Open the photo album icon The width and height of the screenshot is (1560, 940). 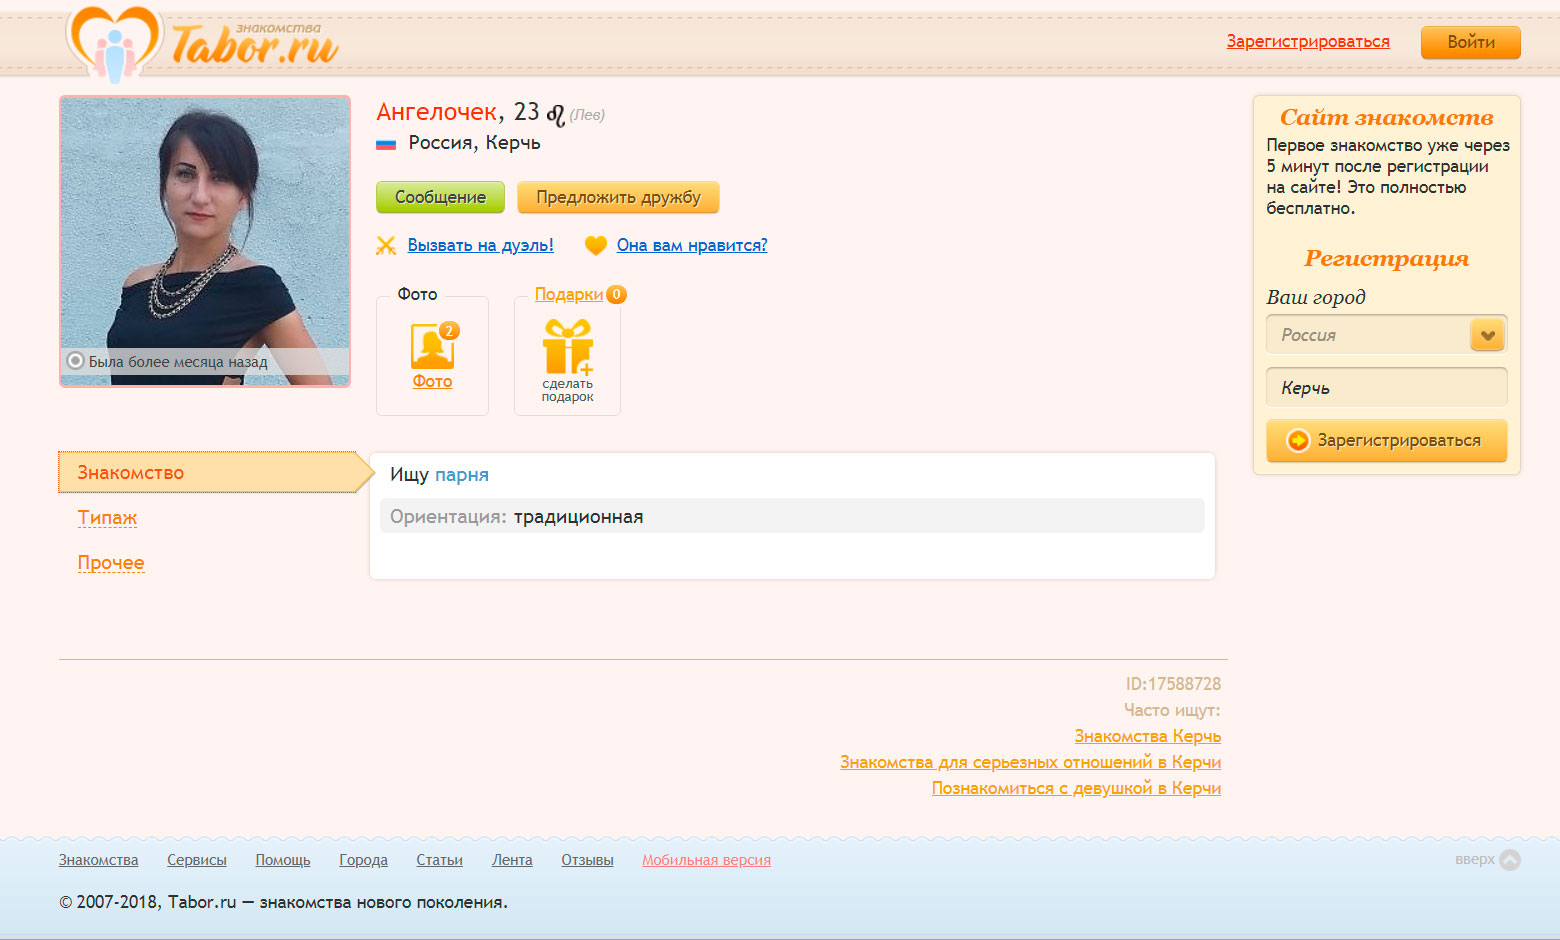tap(433, 346)
